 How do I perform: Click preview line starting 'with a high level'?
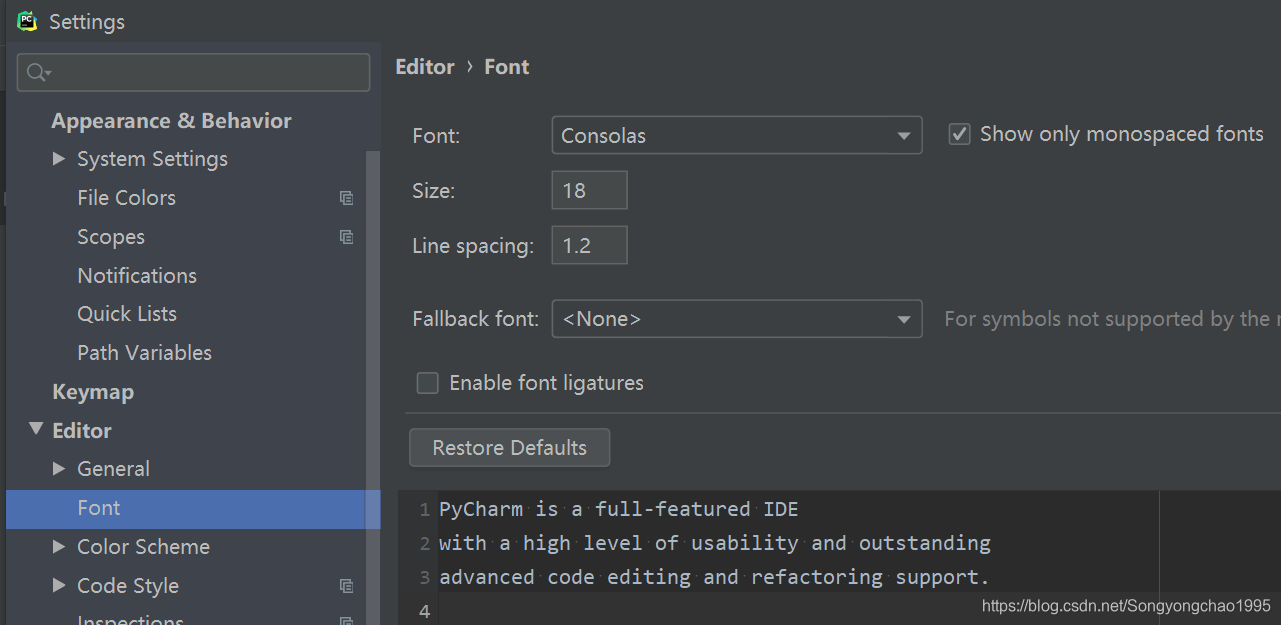pos(715,543)
